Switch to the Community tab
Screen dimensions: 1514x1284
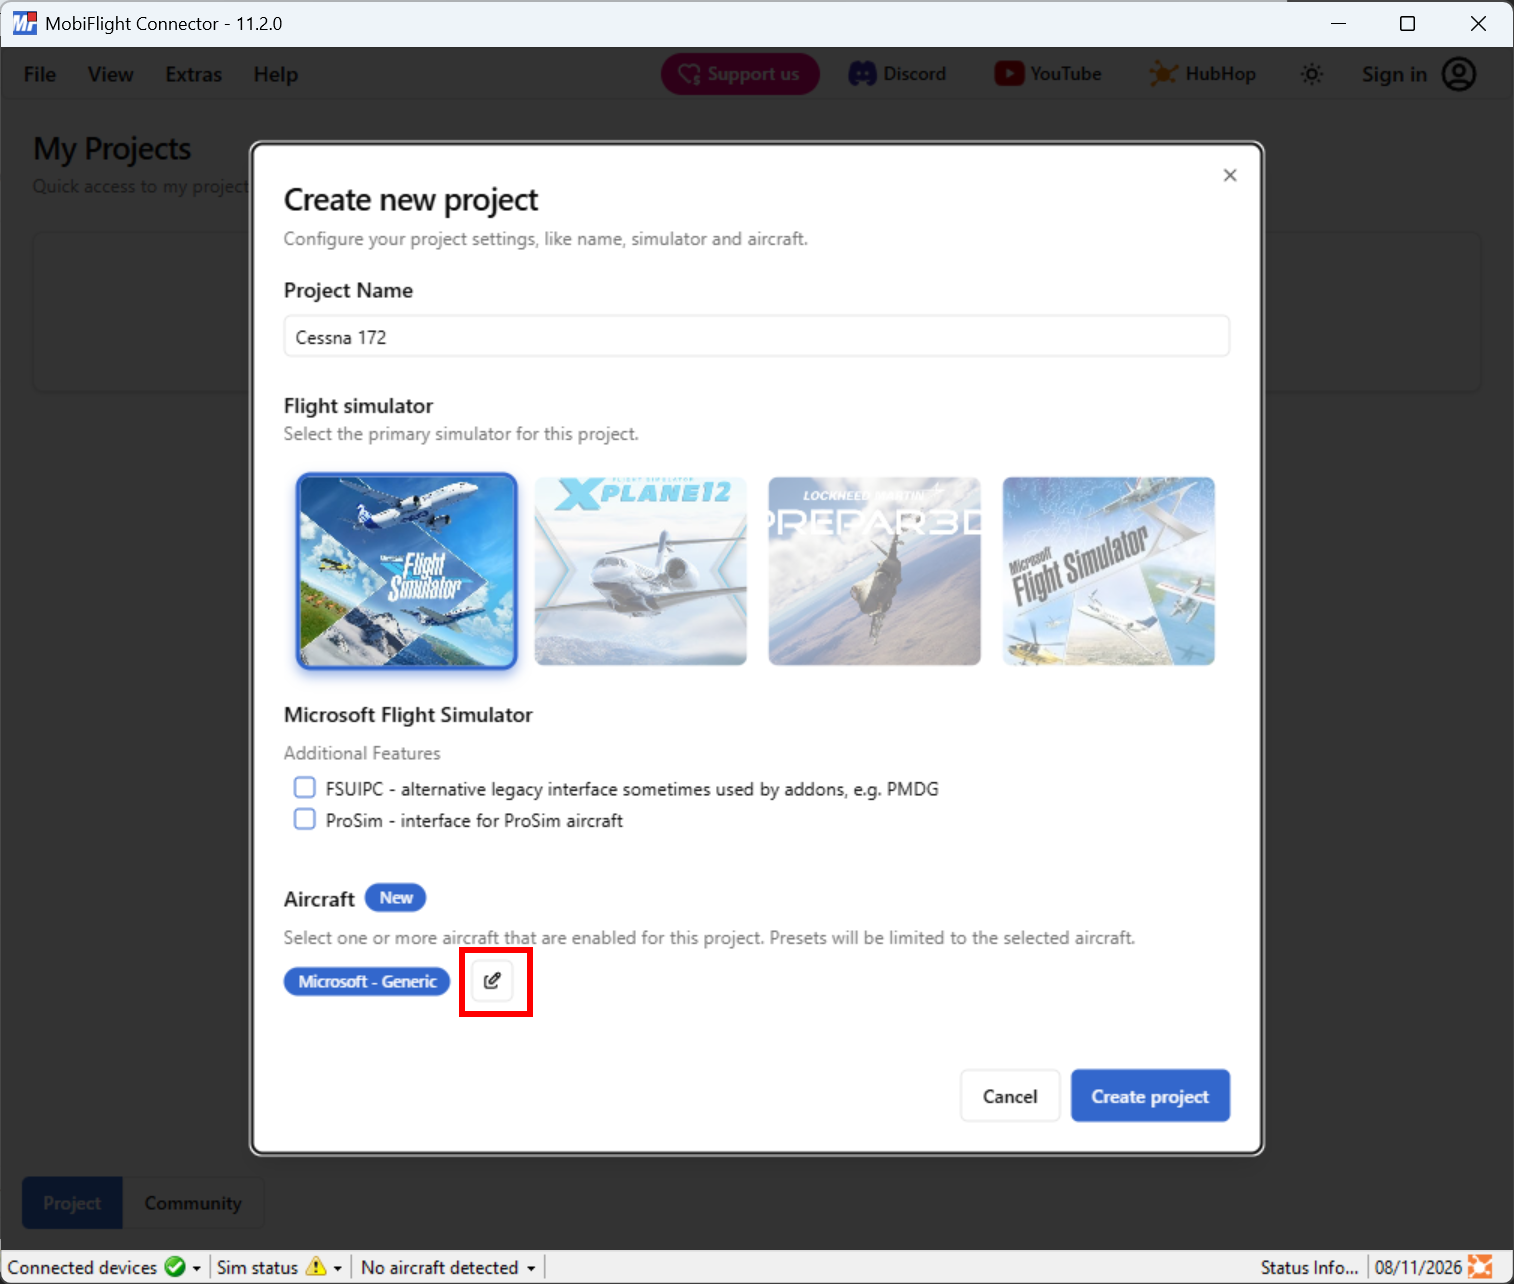(x=193, y=1203)
